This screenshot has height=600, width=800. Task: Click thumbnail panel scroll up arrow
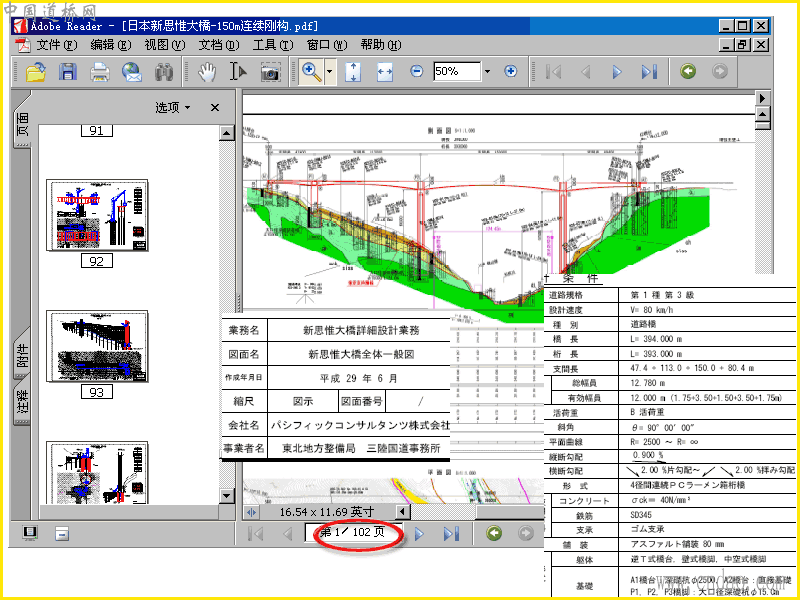227,134
